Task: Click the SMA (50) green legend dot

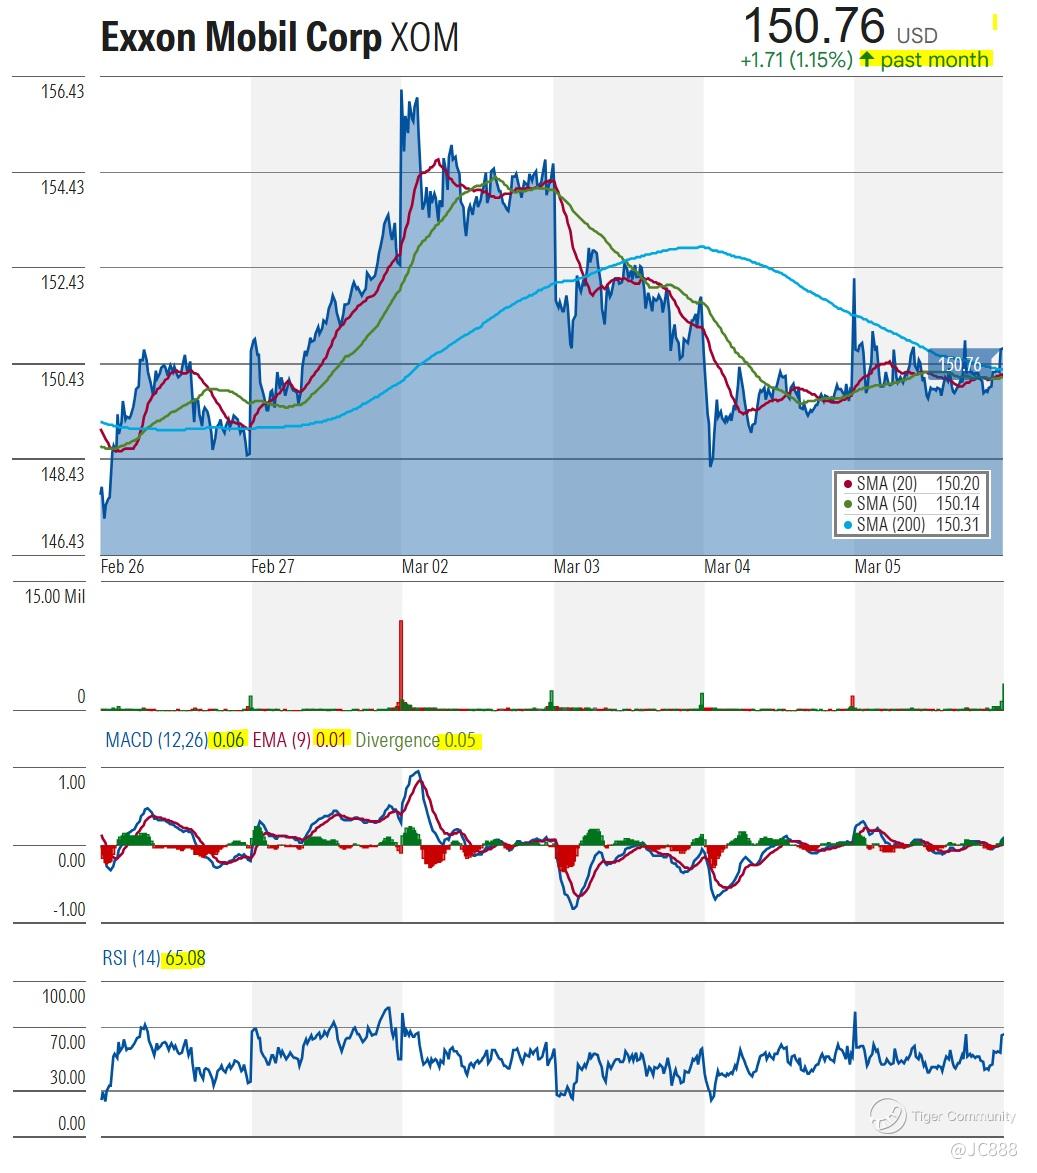Action: pos(848,504)
